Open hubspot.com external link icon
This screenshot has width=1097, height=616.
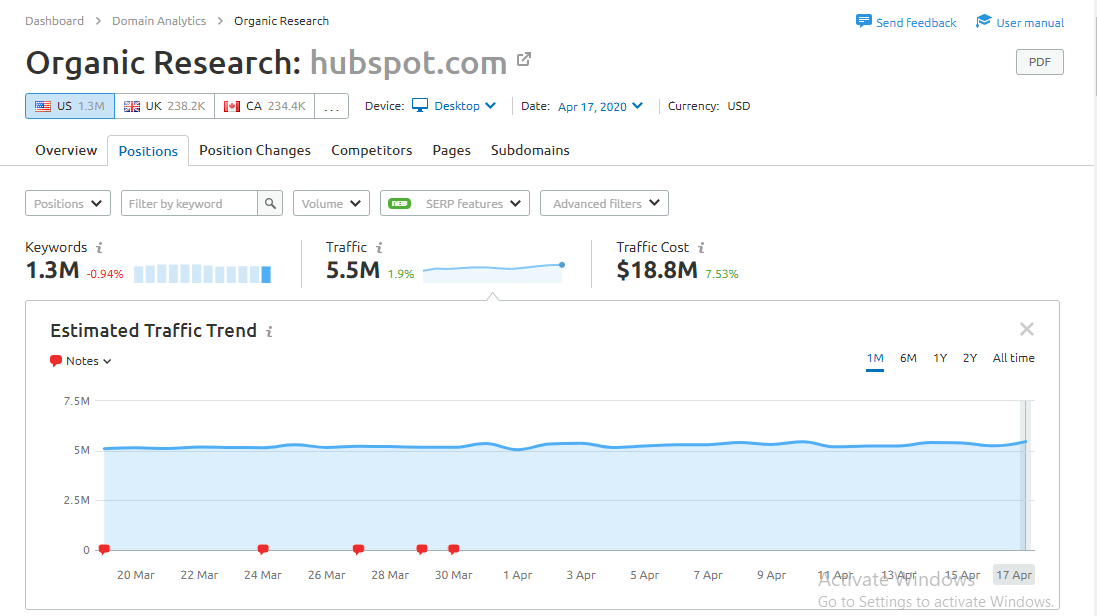click(524, 60)
